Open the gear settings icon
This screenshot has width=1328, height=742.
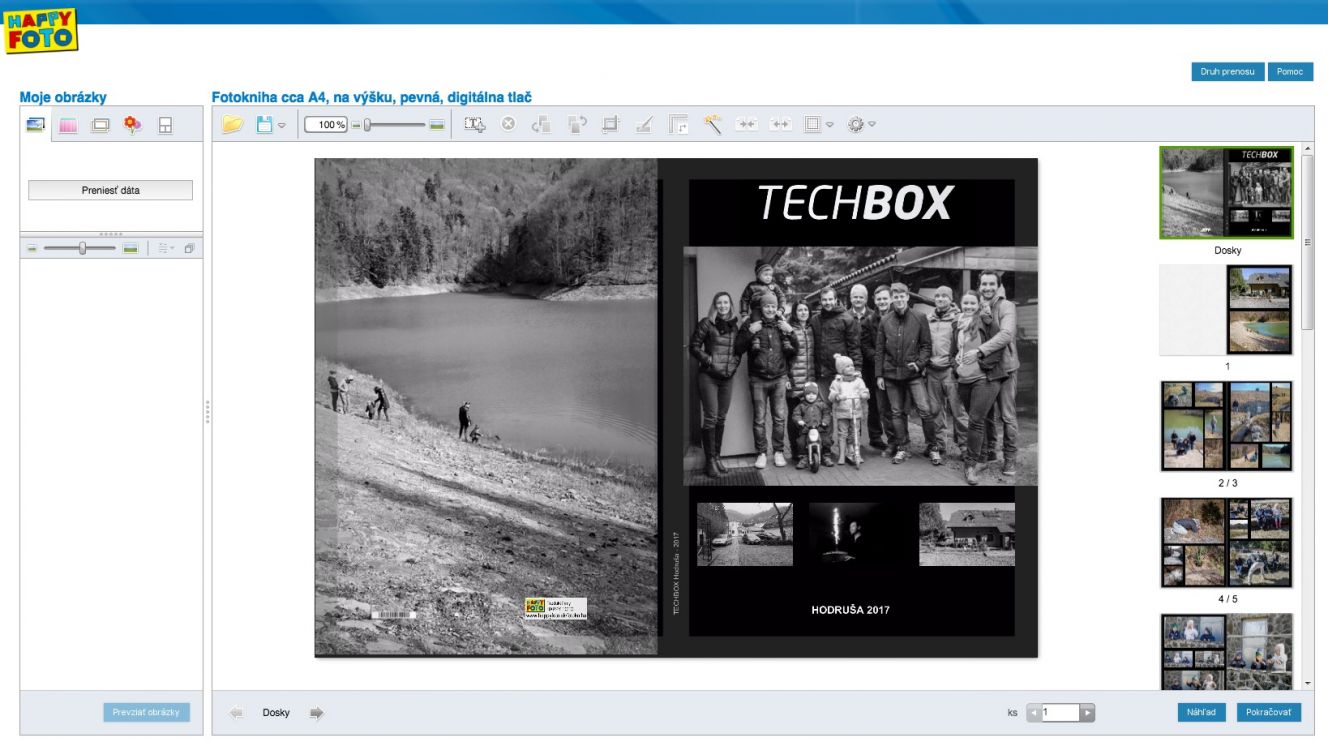click(x=855, y=125)
